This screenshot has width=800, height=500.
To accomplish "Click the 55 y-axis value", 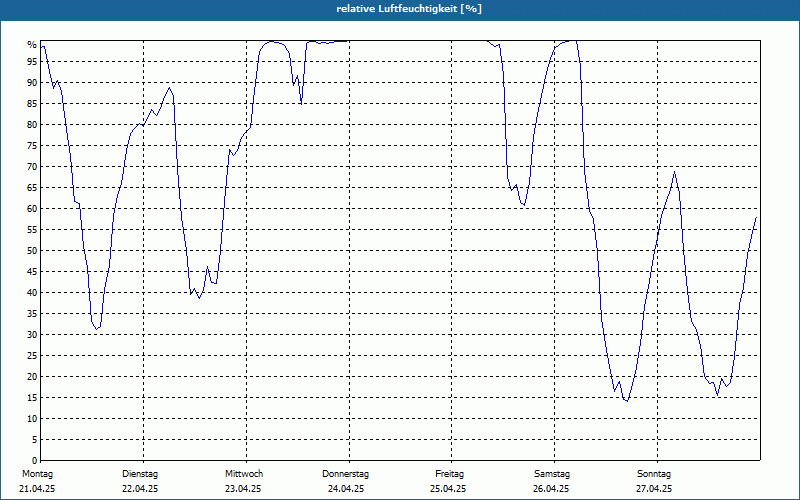I will (32, 230).
